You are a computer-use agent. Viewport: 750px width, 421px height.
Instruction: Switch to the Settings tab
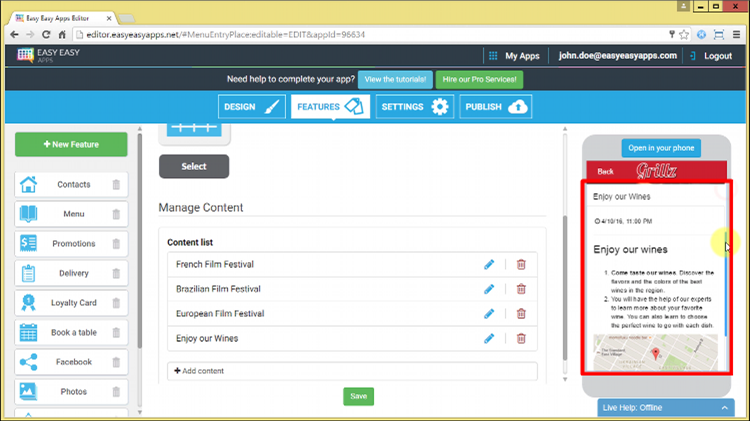[414, 107]
